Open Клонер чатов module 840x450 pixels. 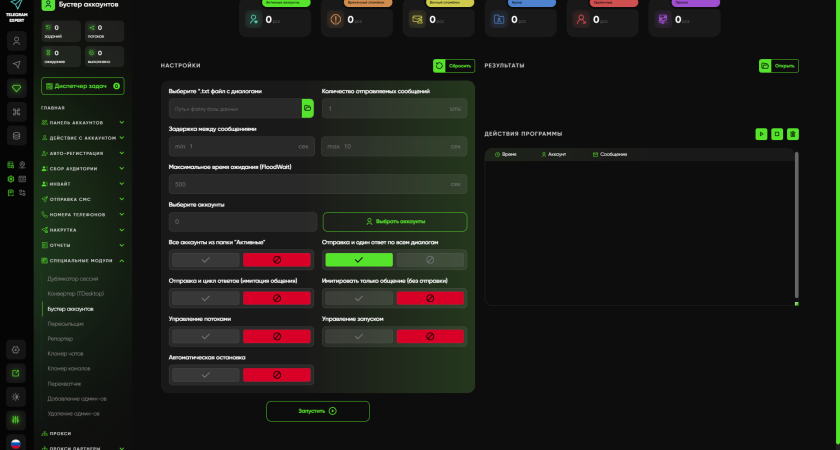point(65,354)
